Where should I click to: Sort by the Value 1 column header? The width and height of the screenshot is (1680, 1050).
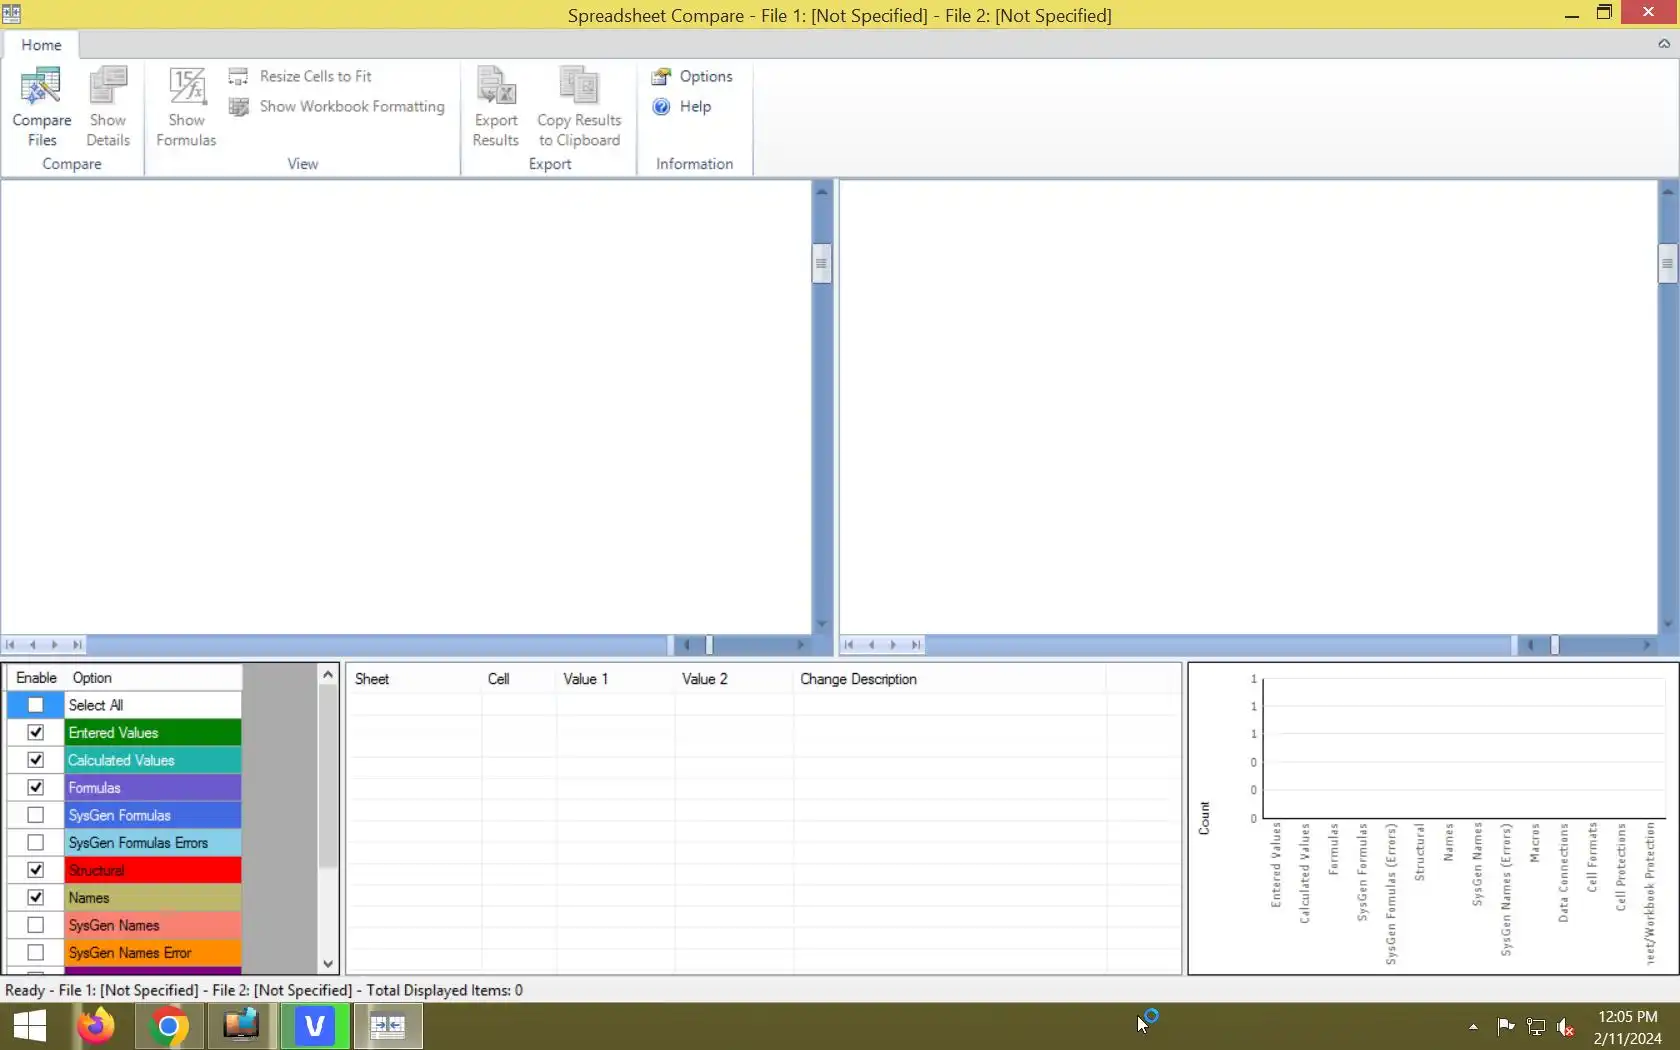click(x=615, y=679)
